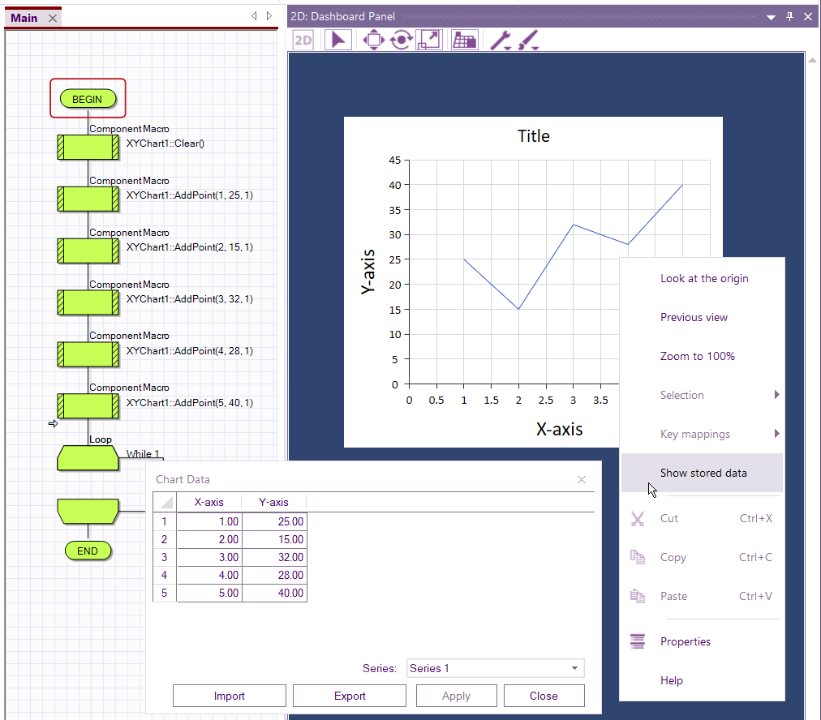Select Zoom to 100% from context menu

point(697,356)
